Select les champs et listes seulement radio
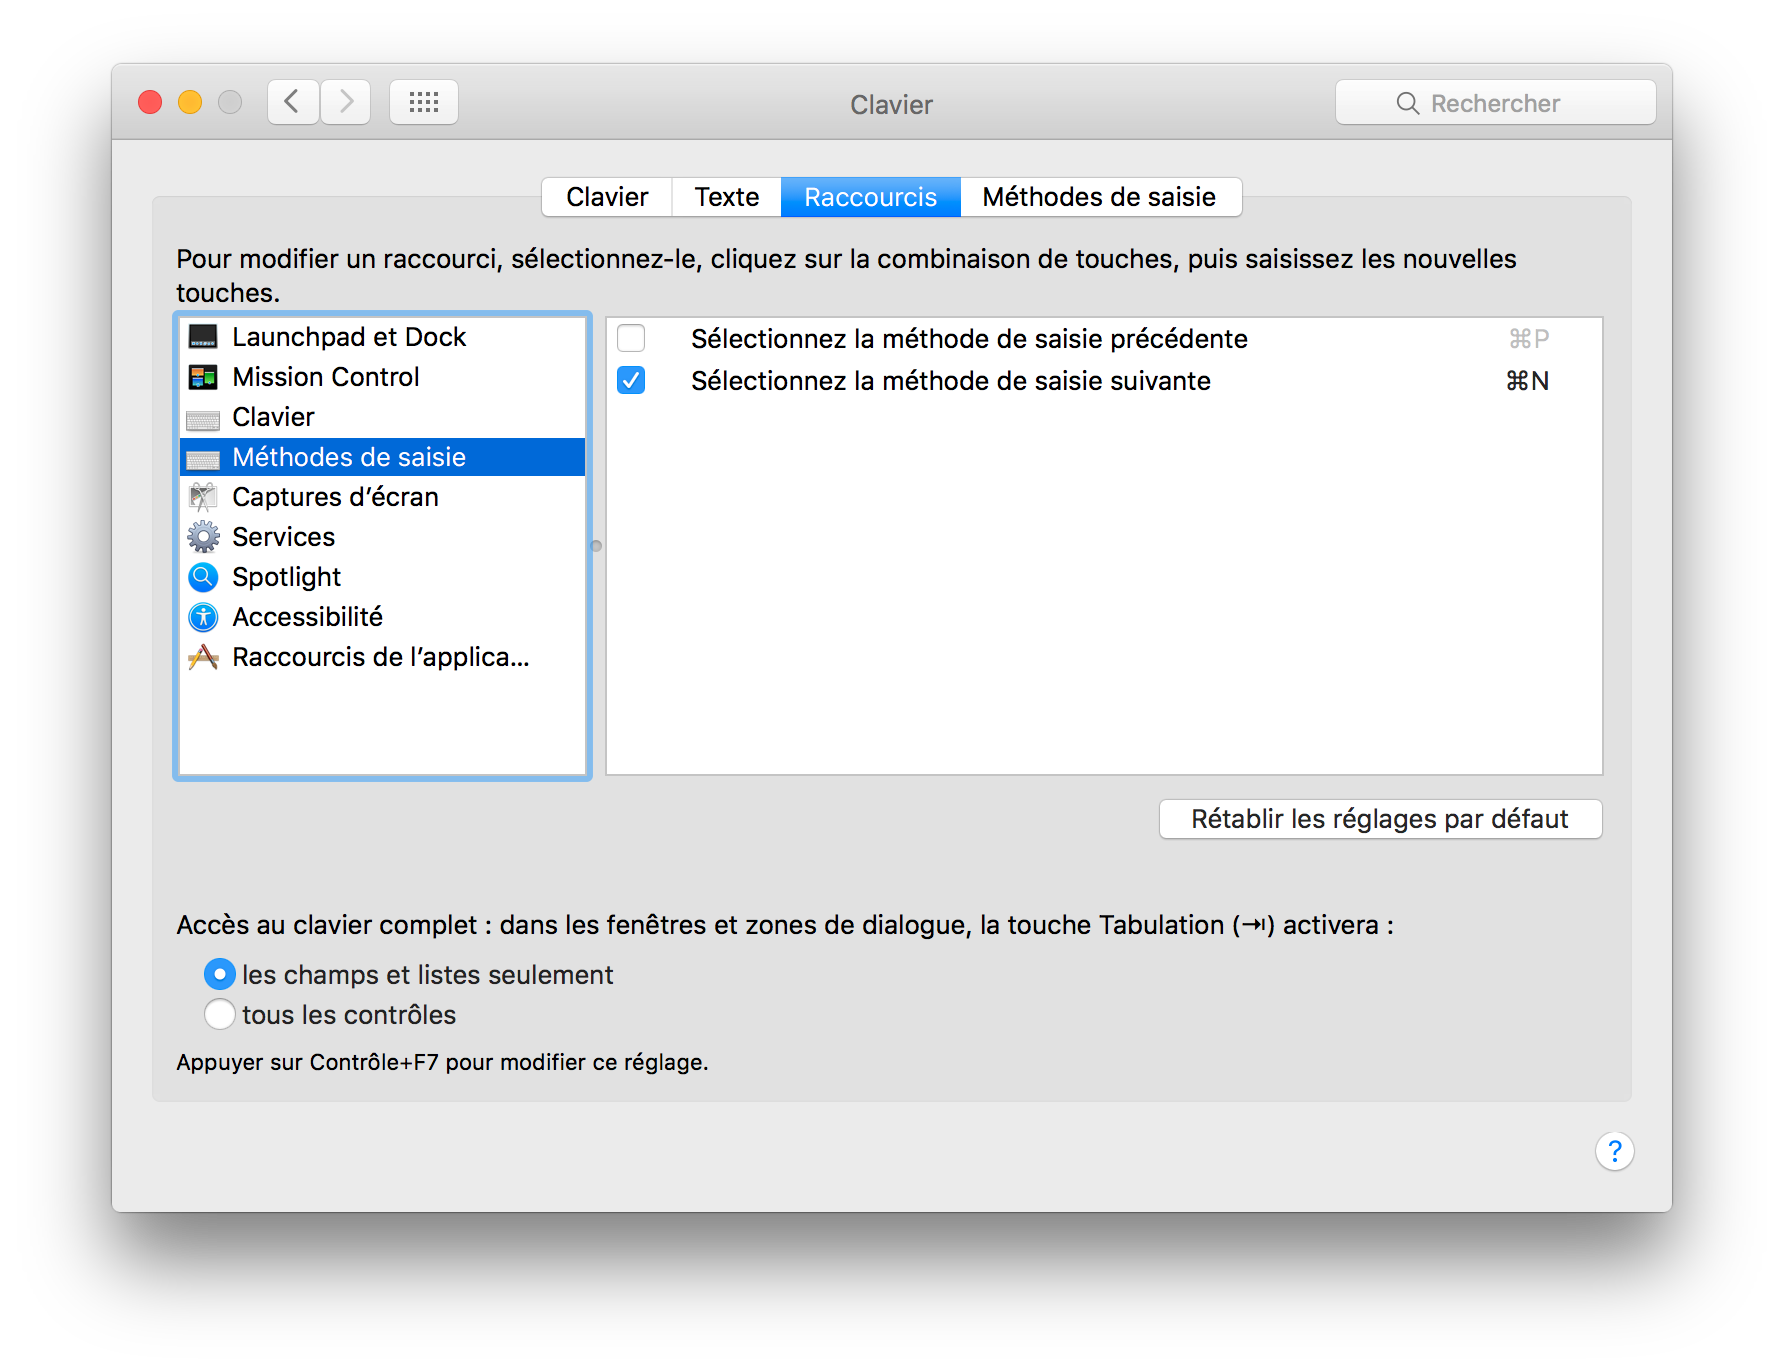 click(220, 974)
